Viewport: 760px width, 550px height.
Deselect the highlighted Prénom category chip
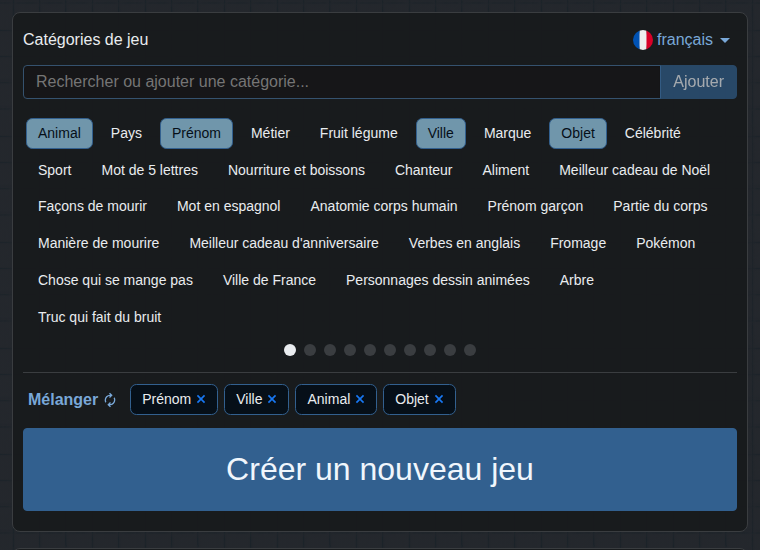point(196,133)
